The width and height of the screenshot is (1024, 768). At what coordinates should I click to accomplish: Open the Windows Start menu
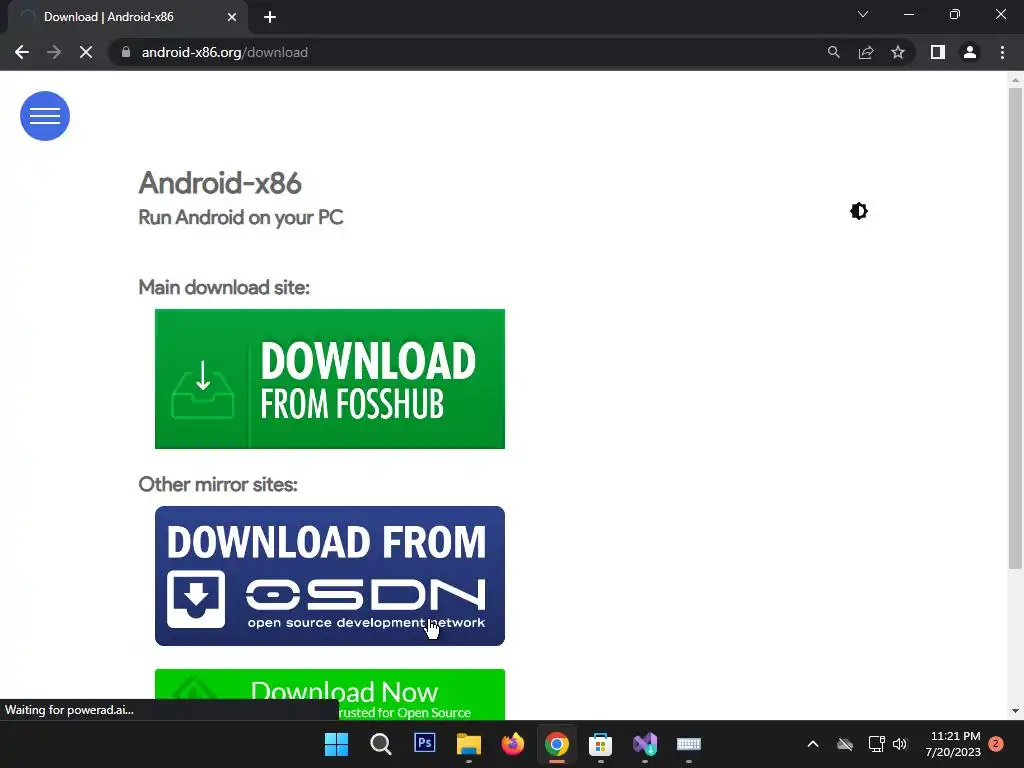pyautogui.click(x=336, y=744)
